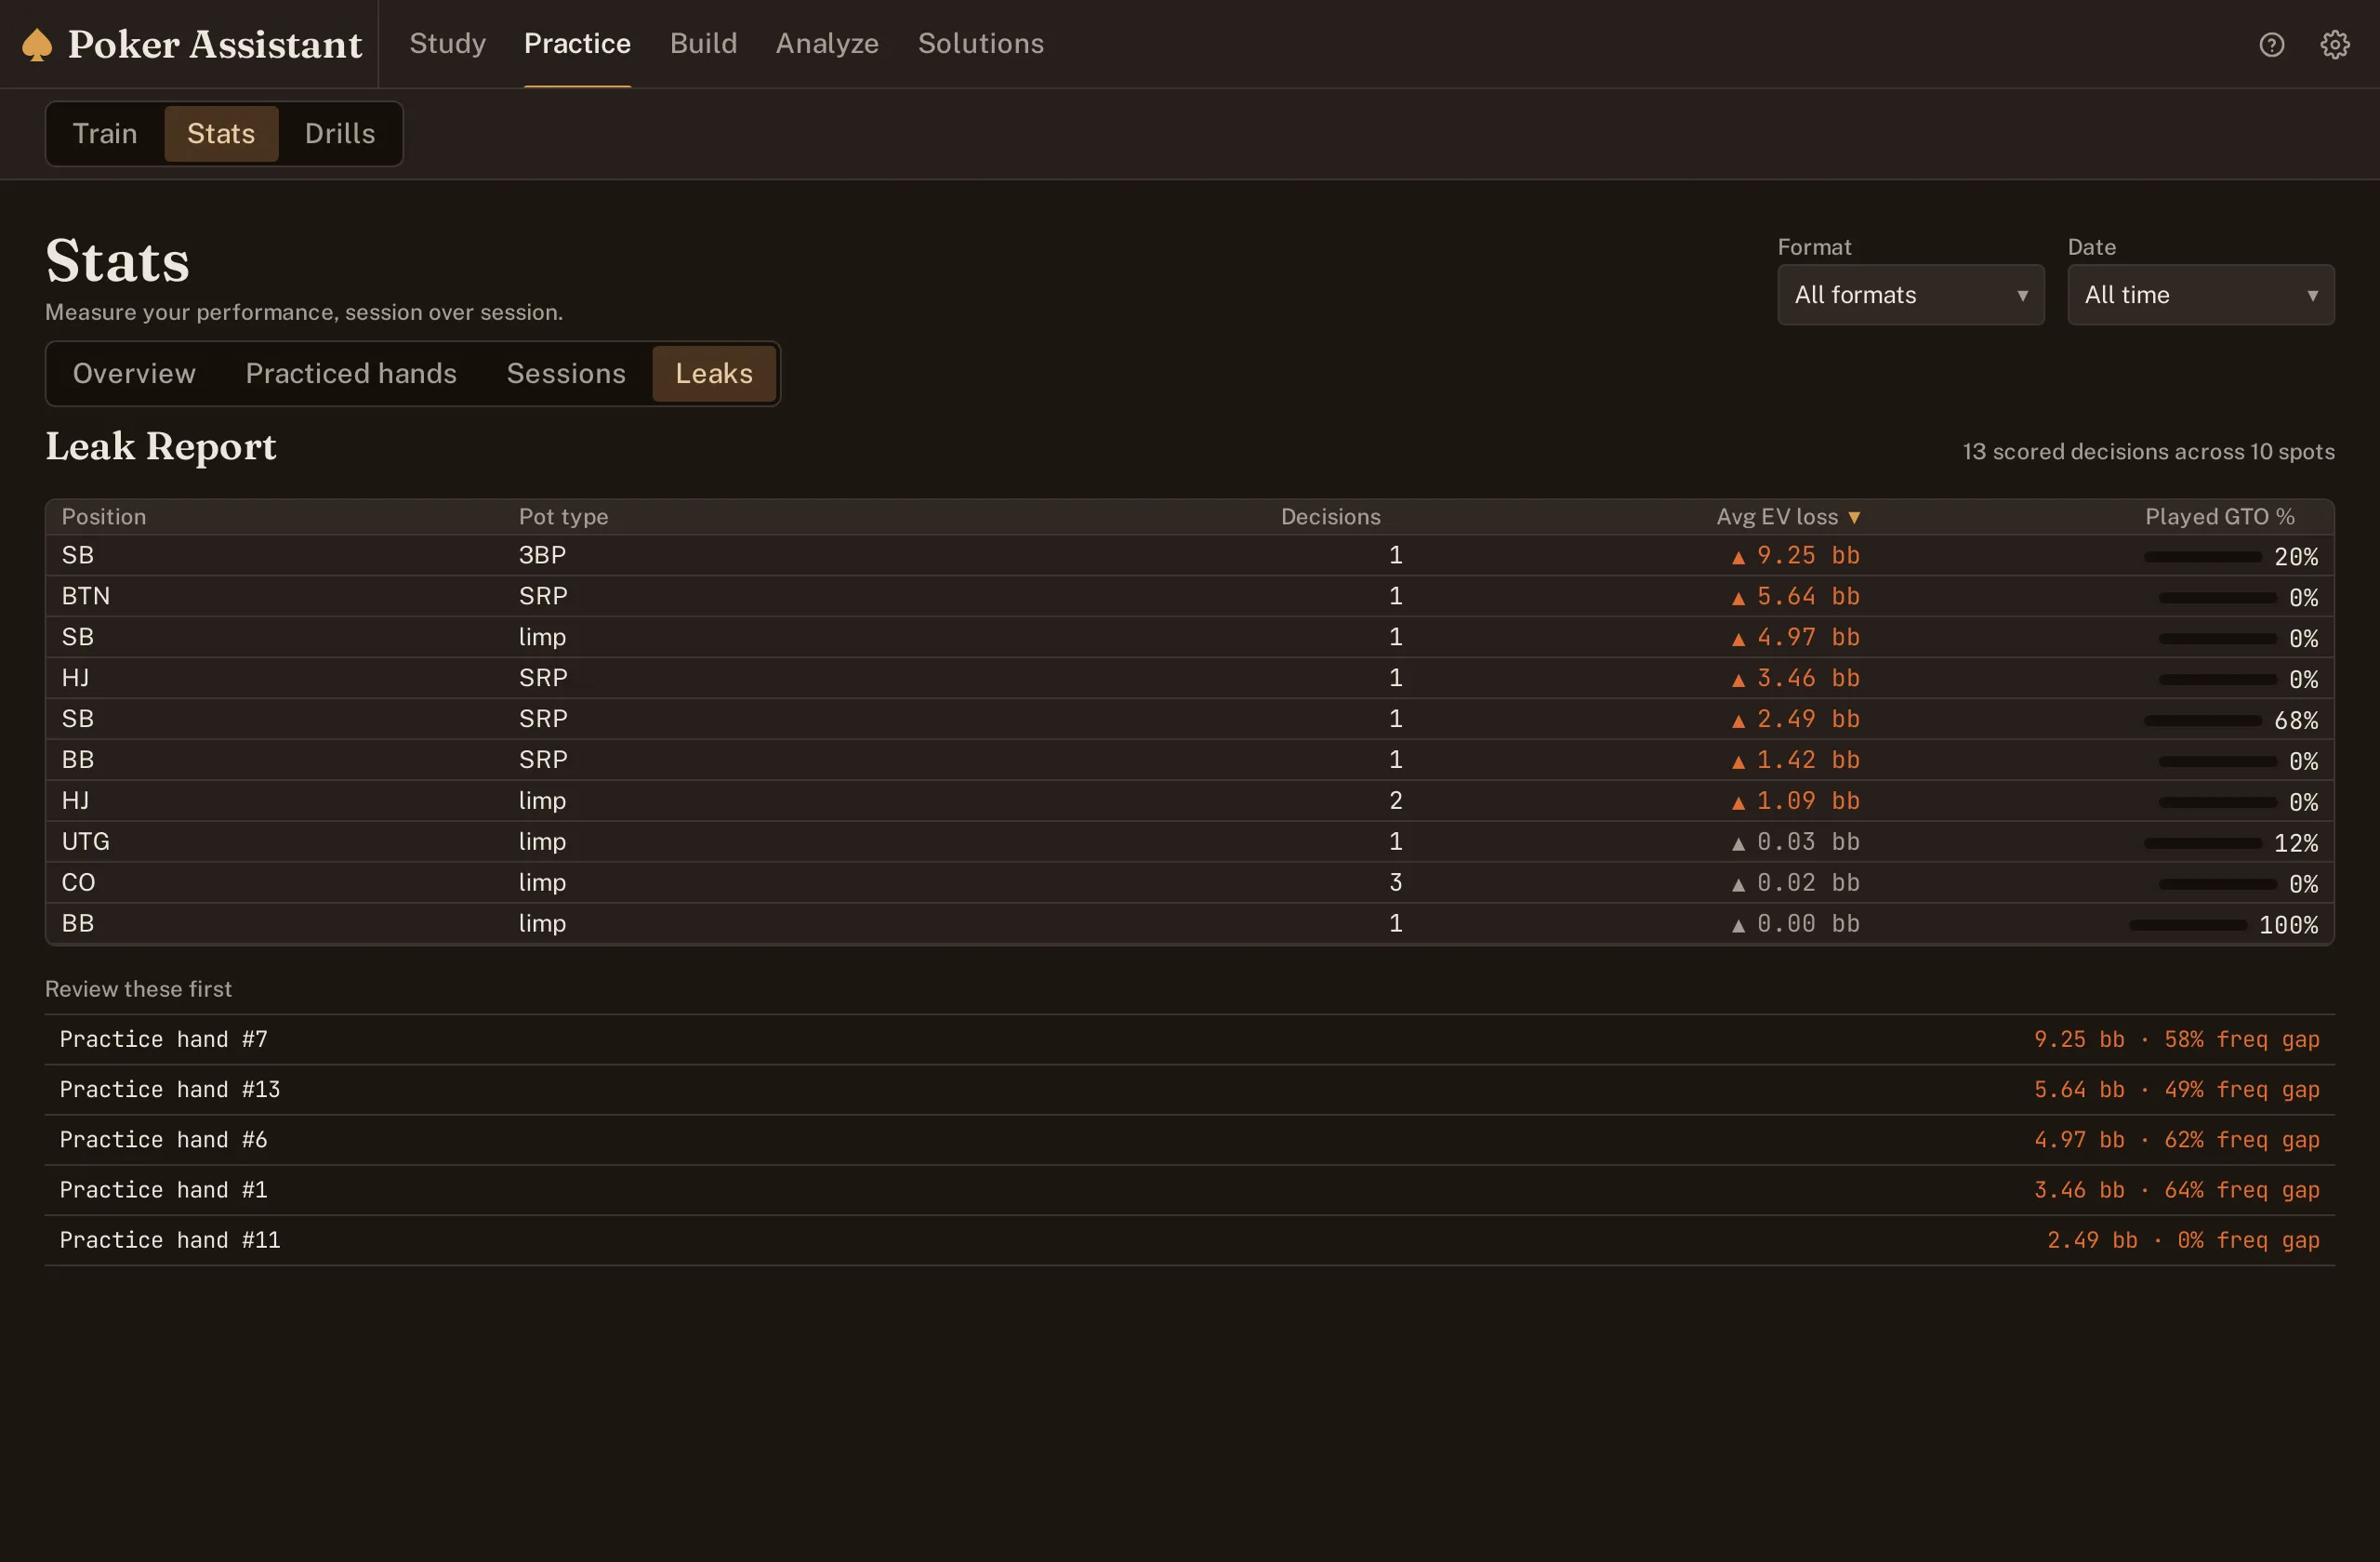Open the Practiced hands tab
This screenshot has height=1562, width=2380.
(x=351, y=374)
